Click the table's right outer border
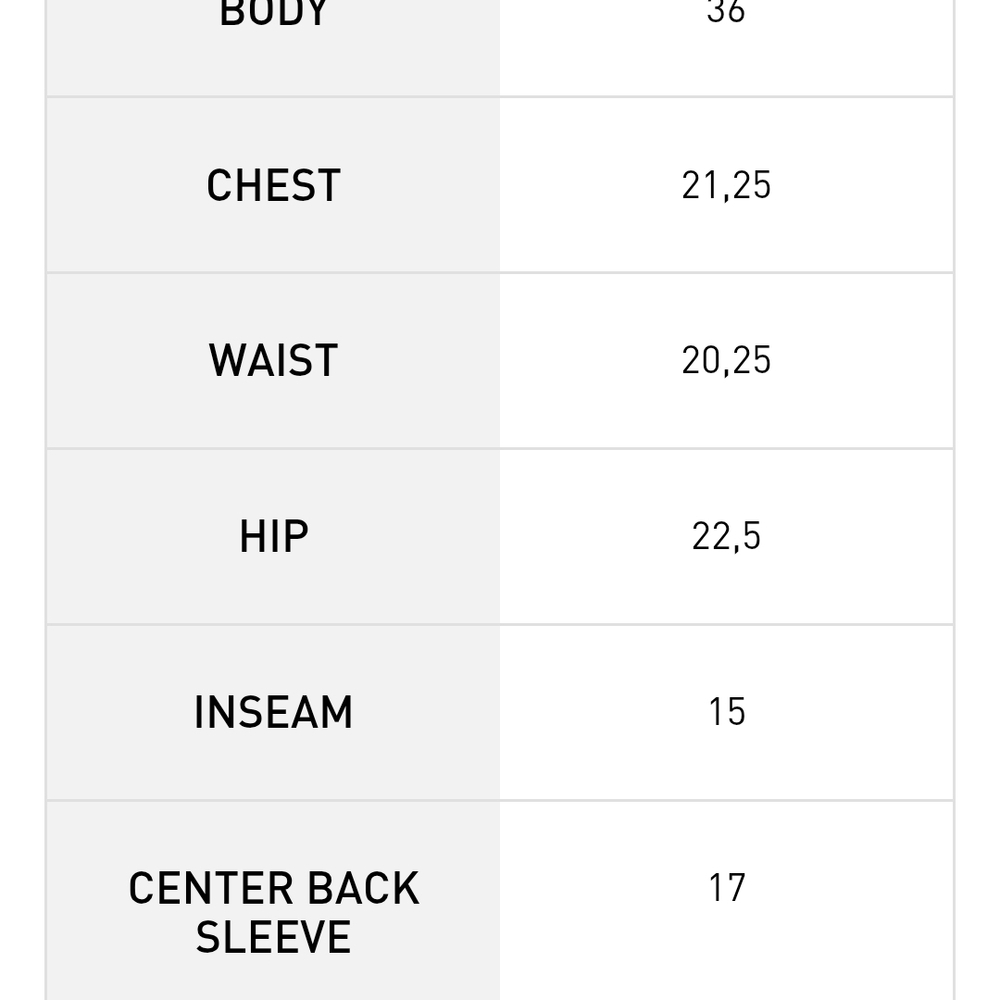The width and height of the screenshot is (1000, 1000). click(953, 500)
